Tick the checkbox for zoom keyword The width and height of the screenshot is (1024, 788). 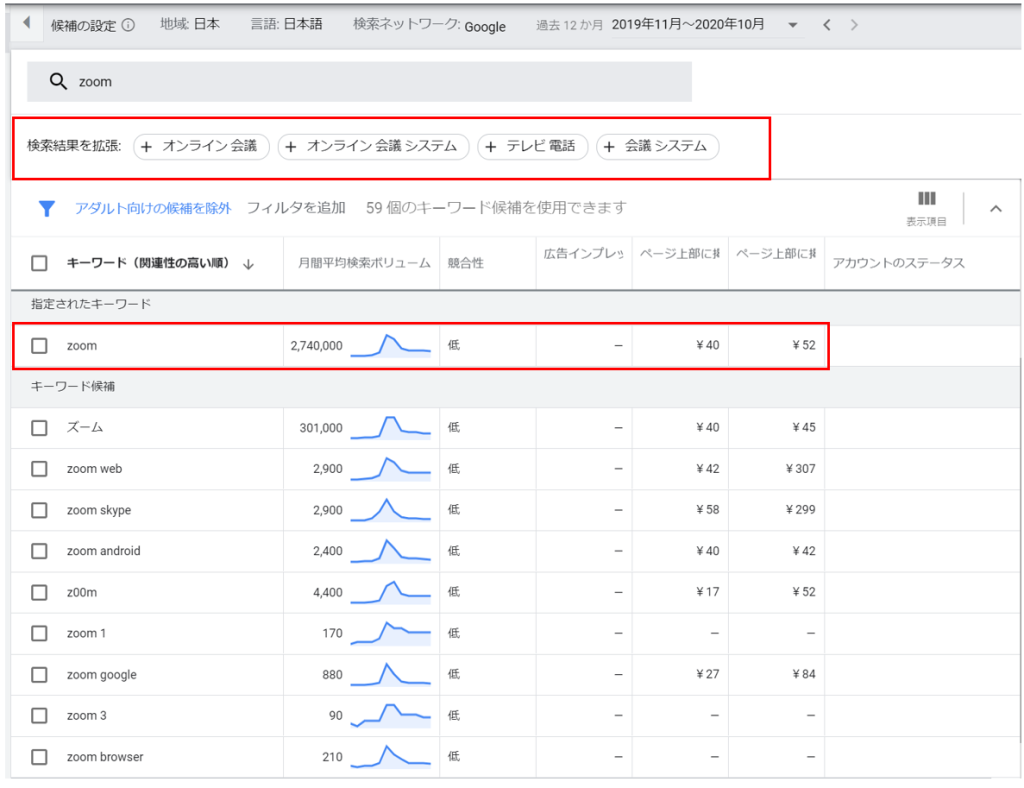click(x=39, y=345)
